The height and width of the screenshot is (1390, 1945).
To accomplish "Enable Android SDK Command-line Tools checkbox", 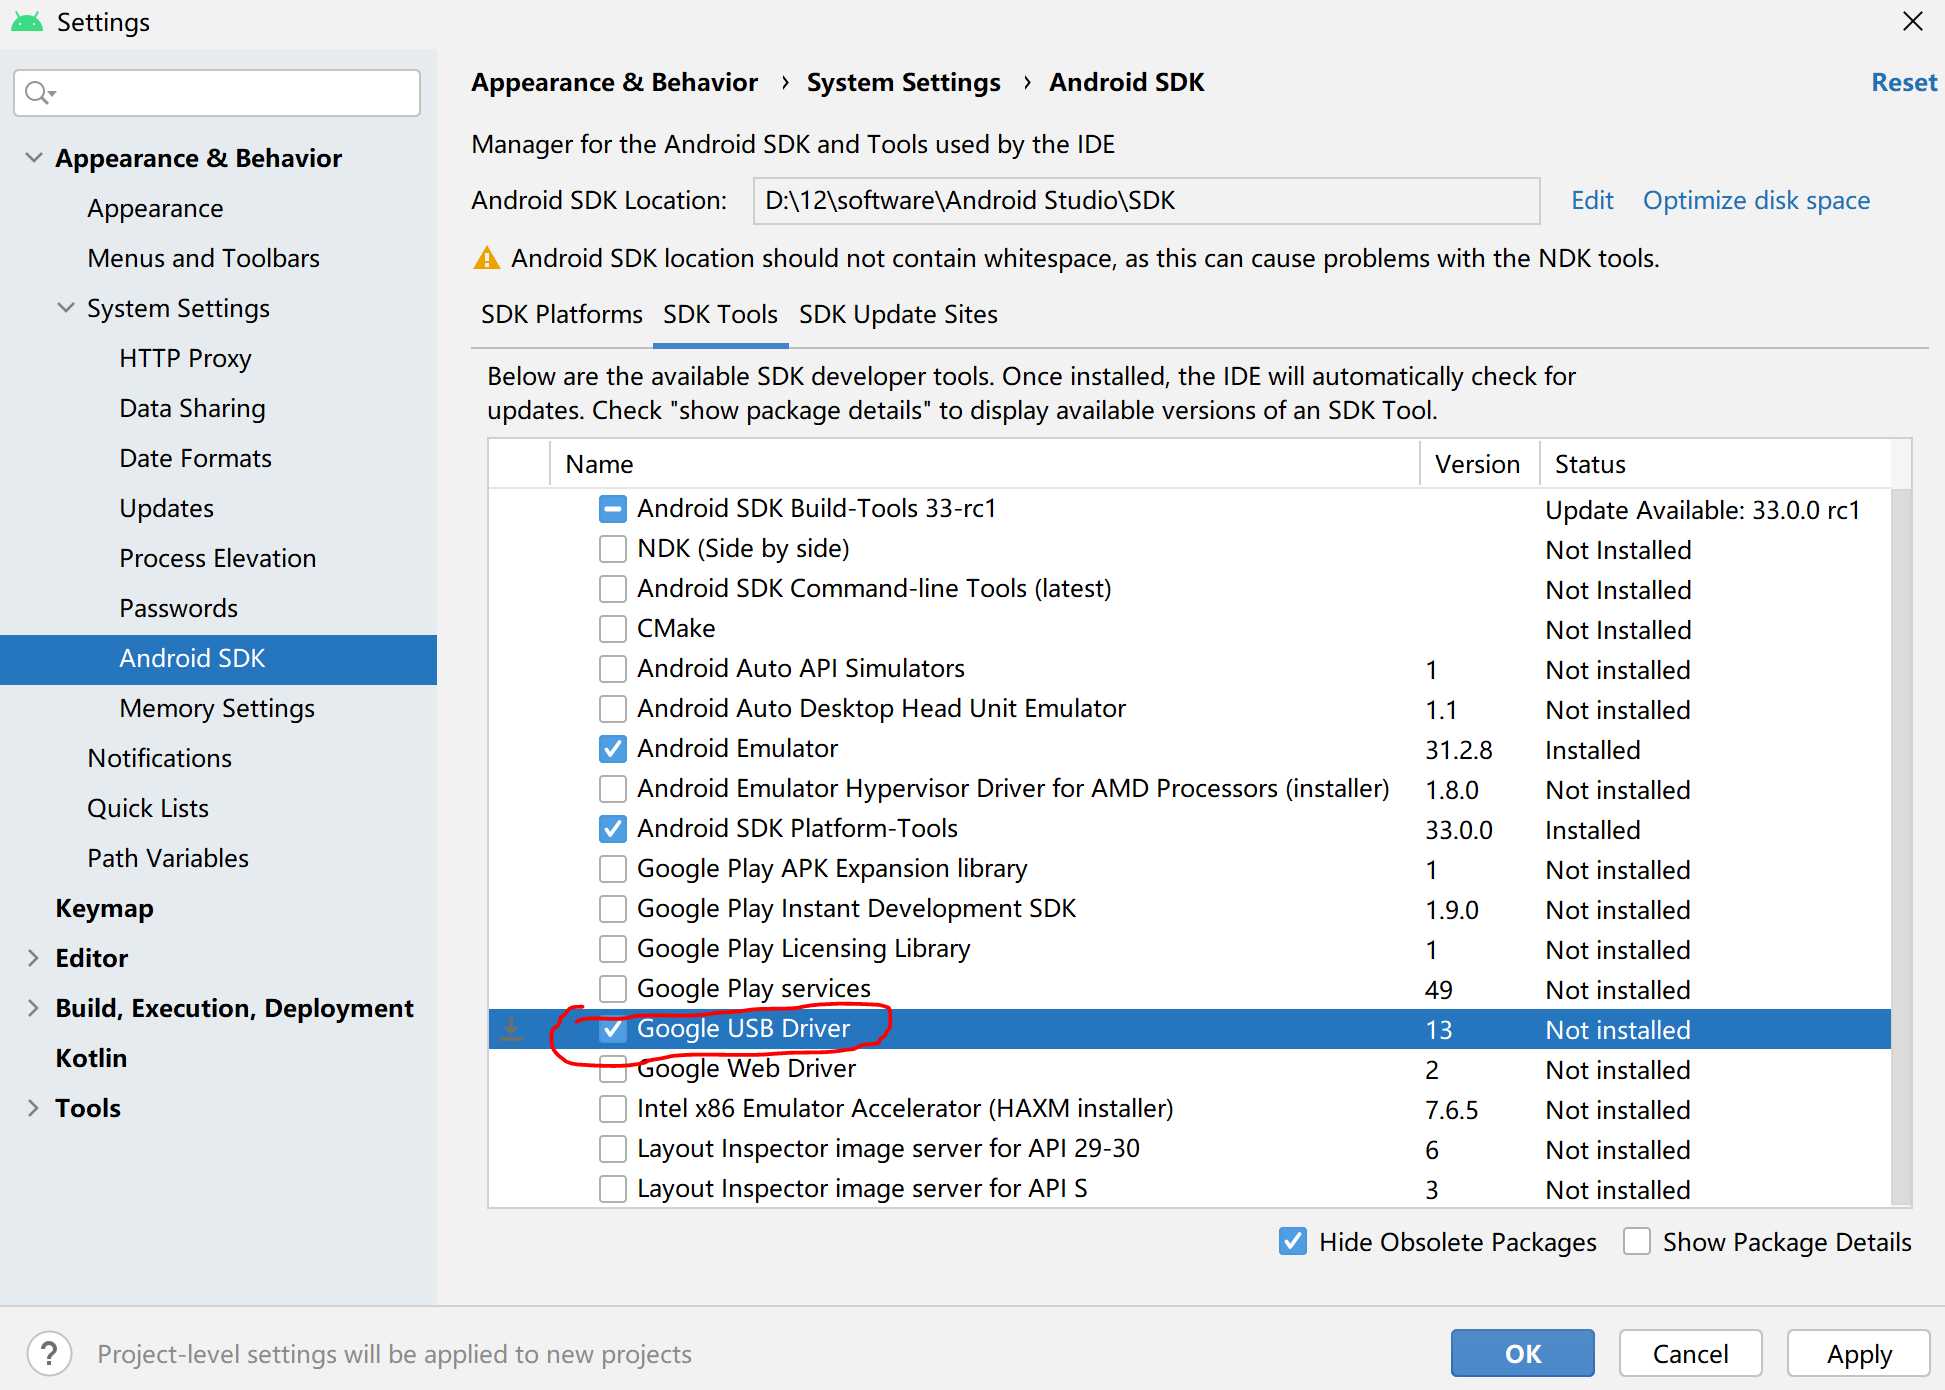I will 612,589.
